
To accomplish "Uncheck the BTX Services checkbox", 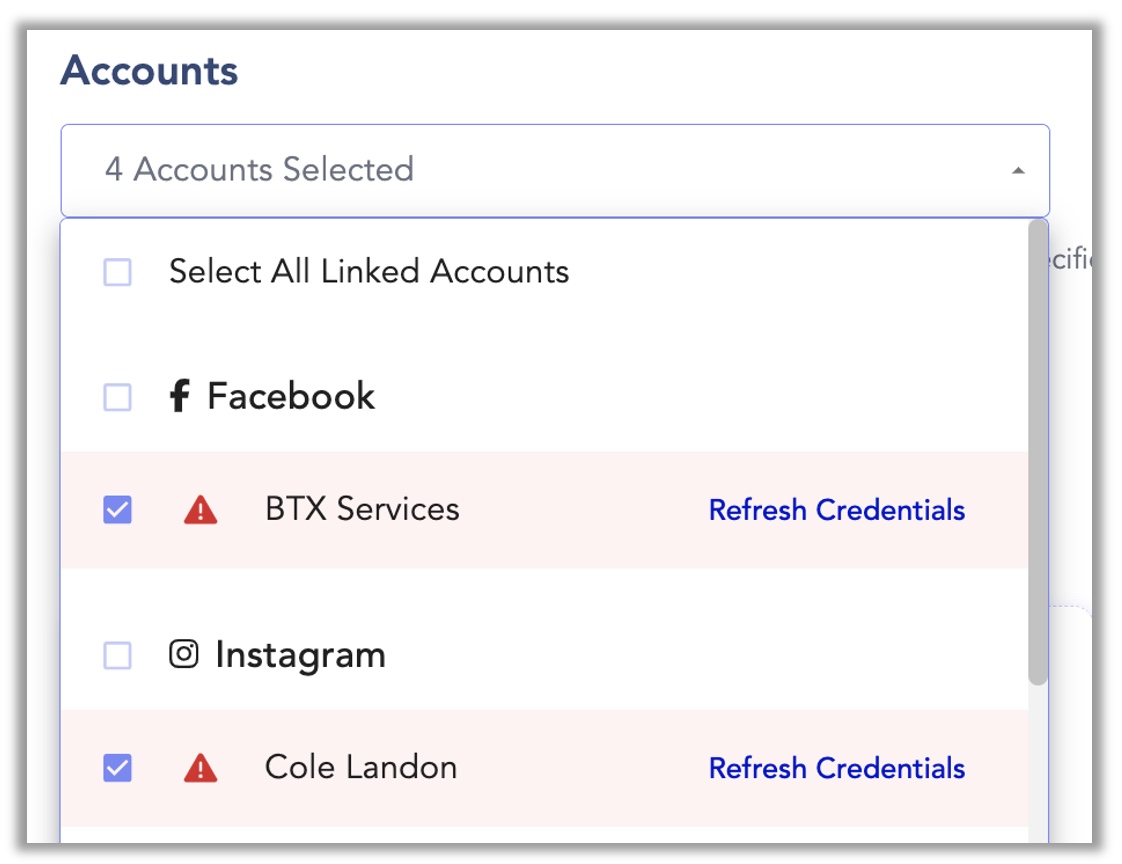I will tap(117, 510).
